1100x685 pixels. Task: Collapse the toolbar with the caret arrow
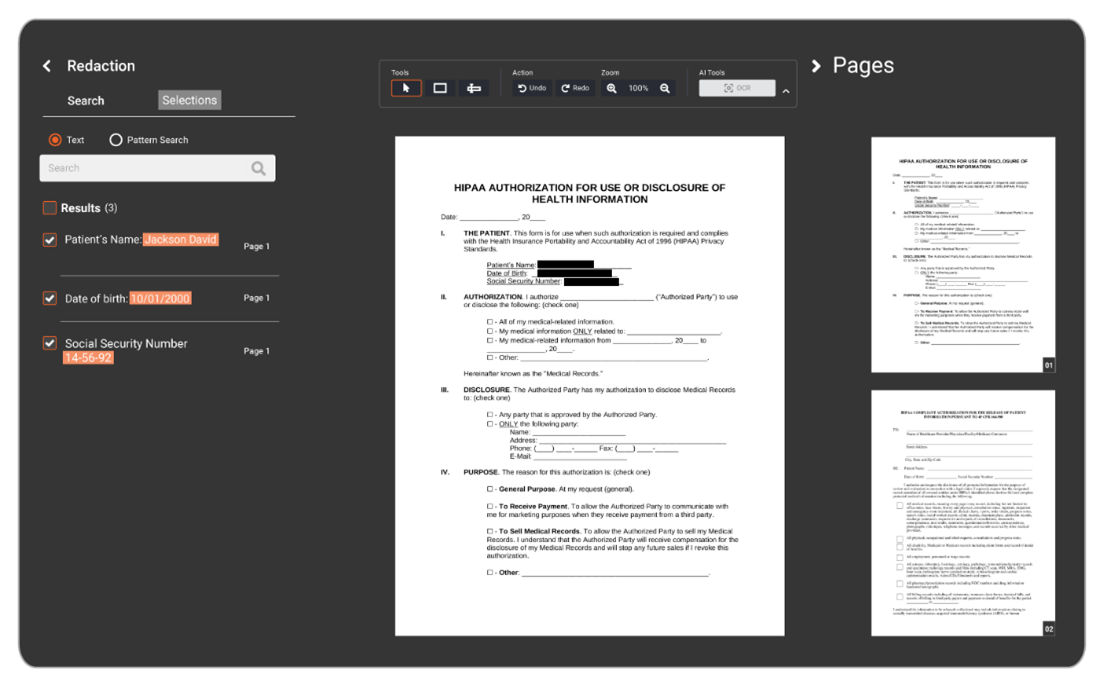786,91
